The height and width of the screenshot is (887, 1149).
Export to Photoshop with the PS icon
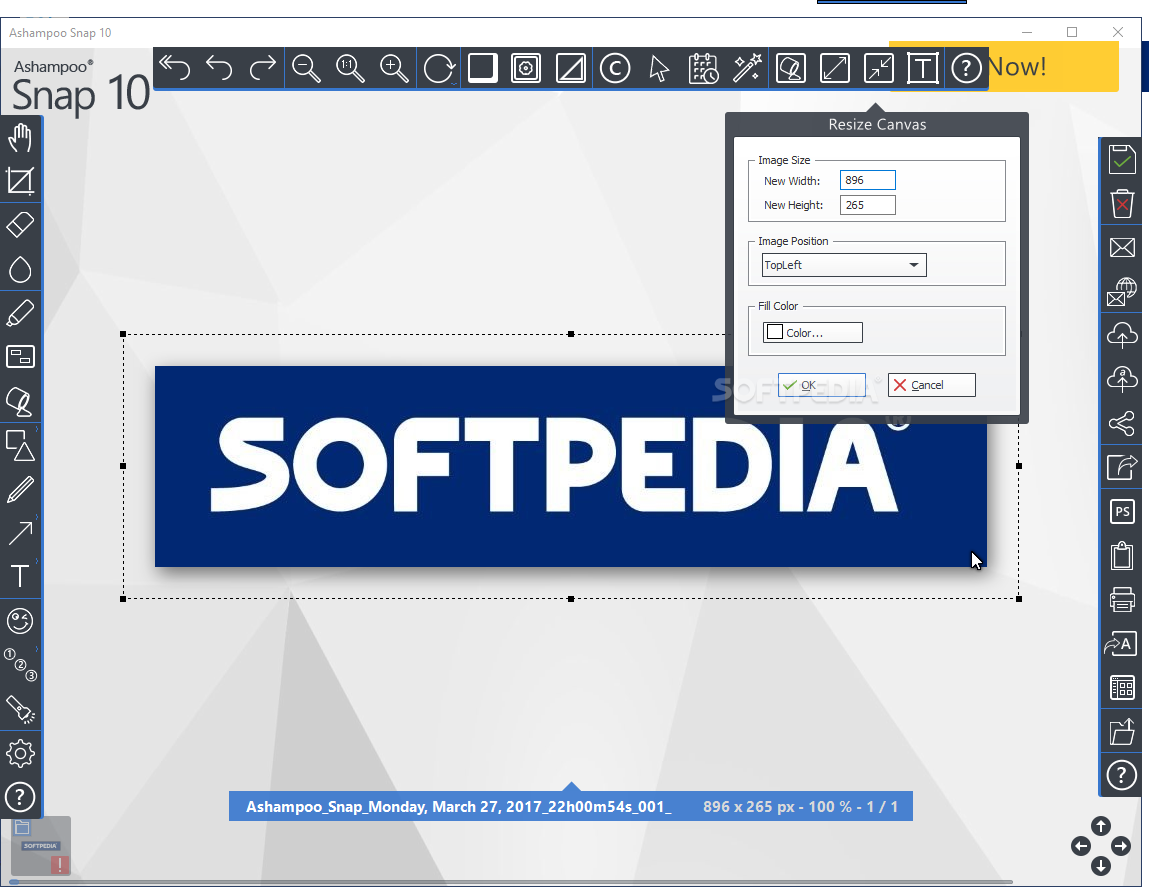point(1122,511)
